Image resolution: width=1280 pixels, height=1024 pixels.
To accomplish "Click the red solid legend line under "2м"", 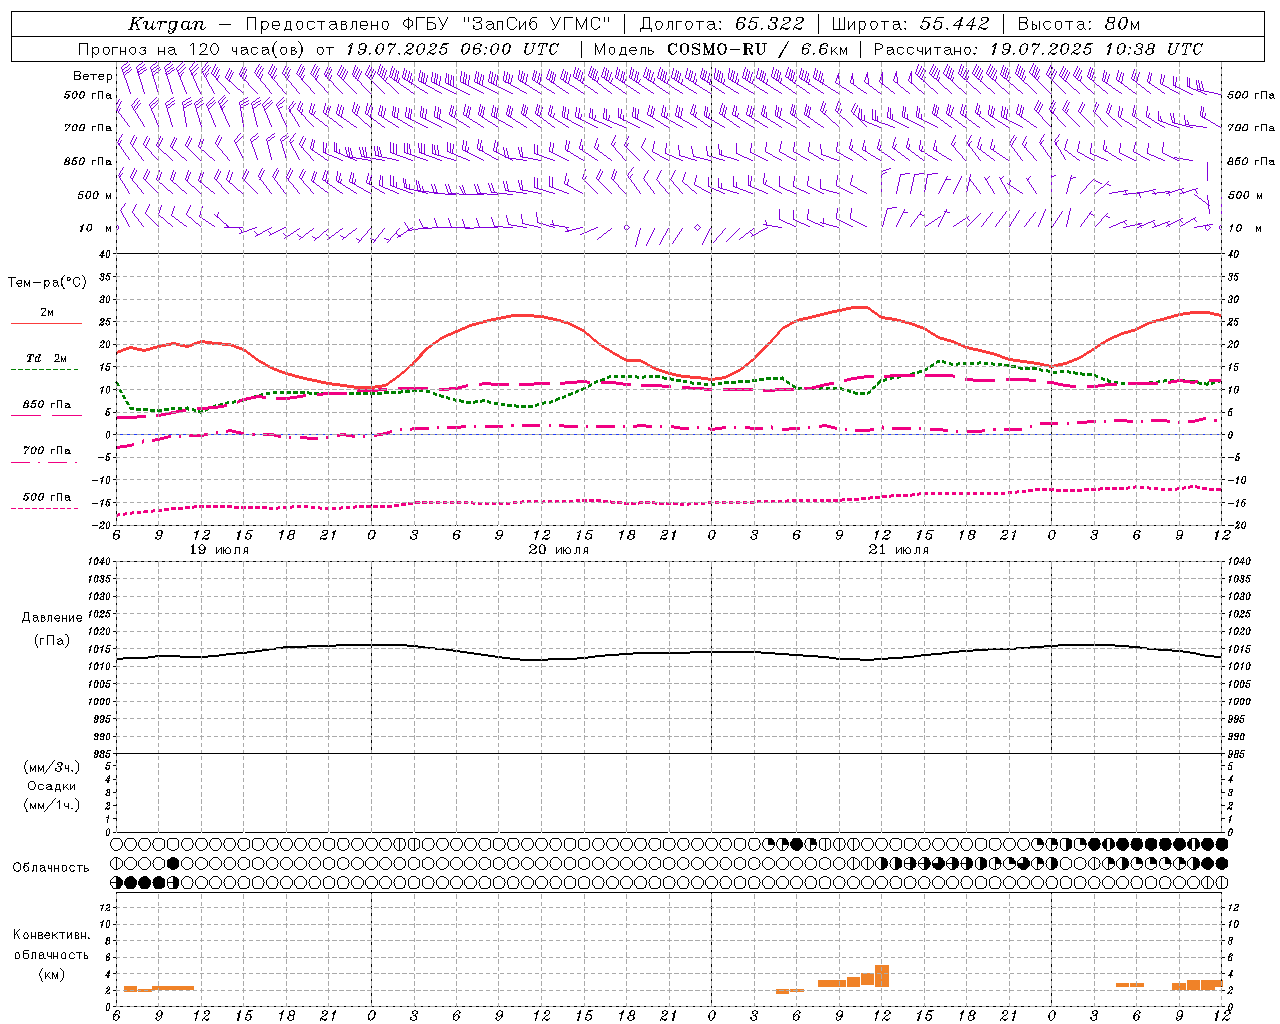I will [46, 323].
